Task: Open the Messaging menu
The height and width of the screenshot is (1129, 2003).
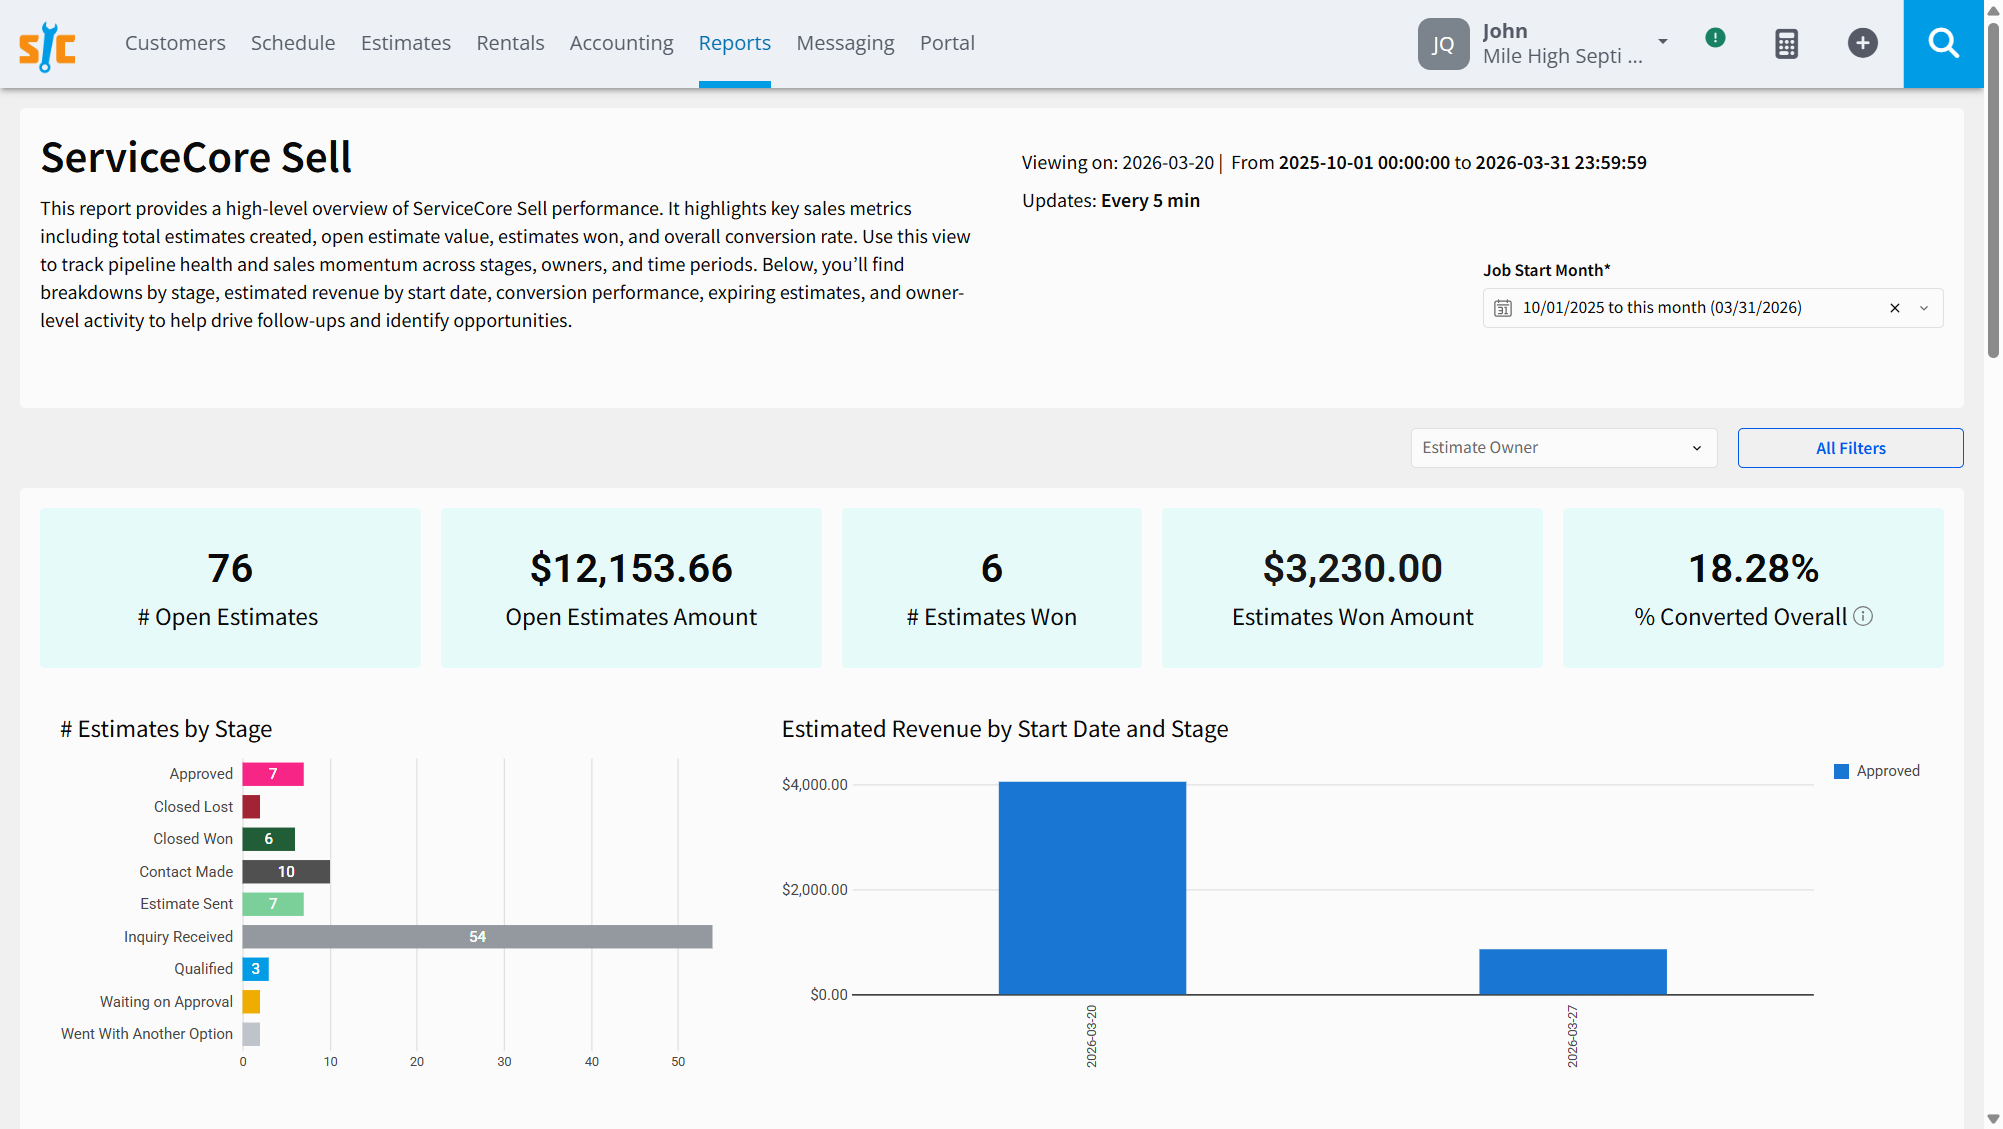Action: (845, 43)
